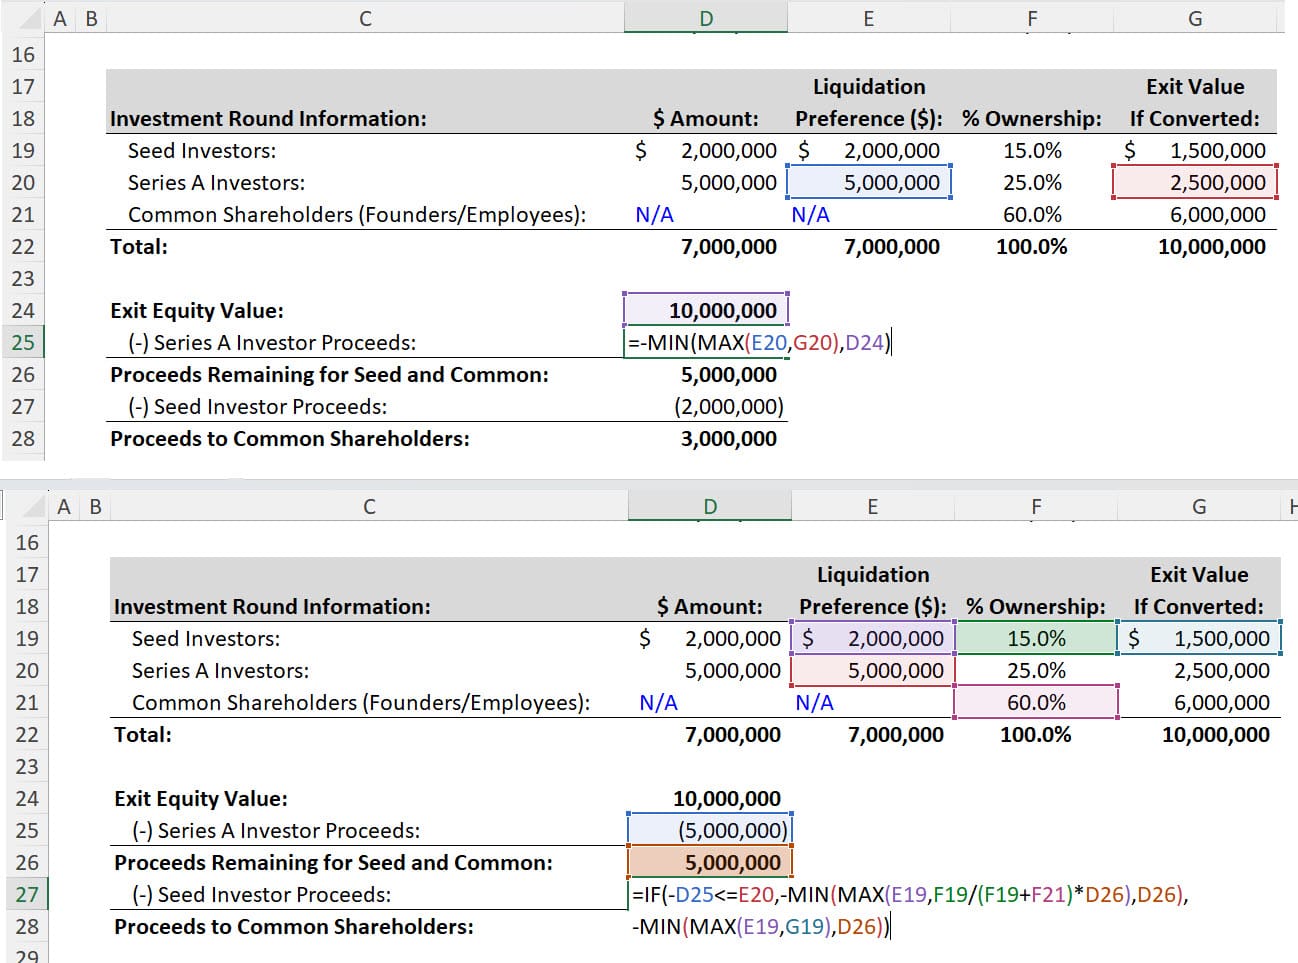
Task: Select the Seed Investors N/A cell
Action: (655, 213)
